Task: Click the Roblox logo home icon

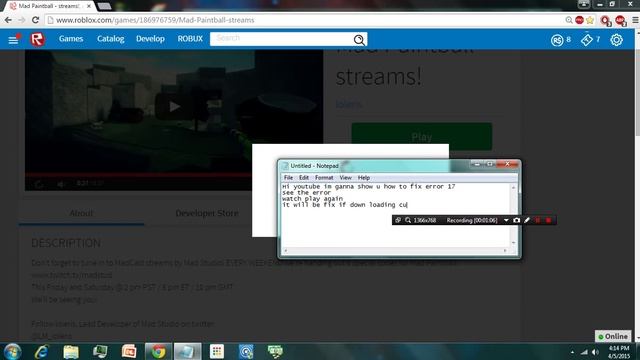Action: coord(37,39)
